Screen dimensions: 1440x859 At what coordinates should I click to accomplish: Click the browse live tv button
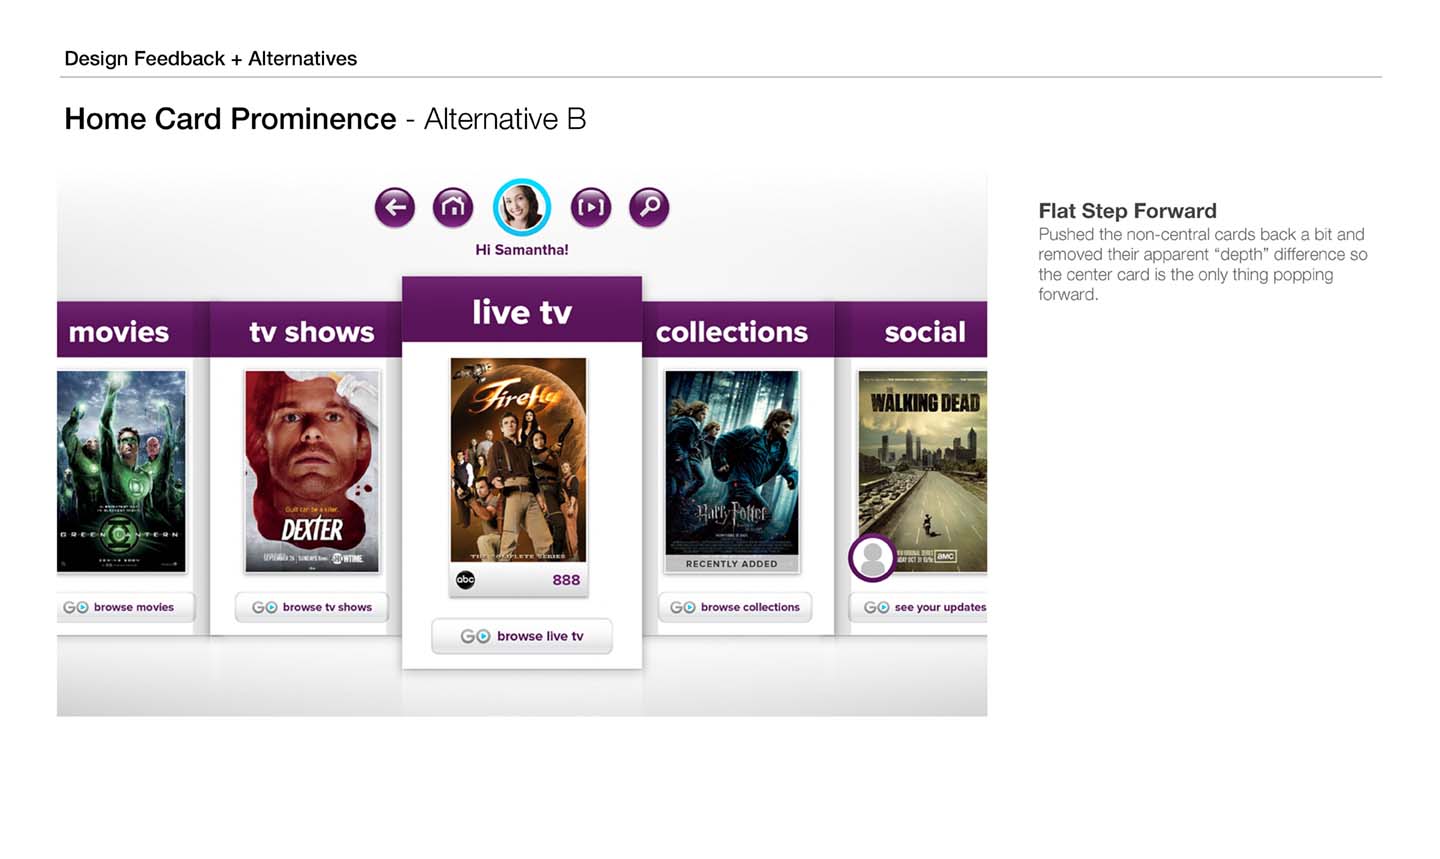522,636
